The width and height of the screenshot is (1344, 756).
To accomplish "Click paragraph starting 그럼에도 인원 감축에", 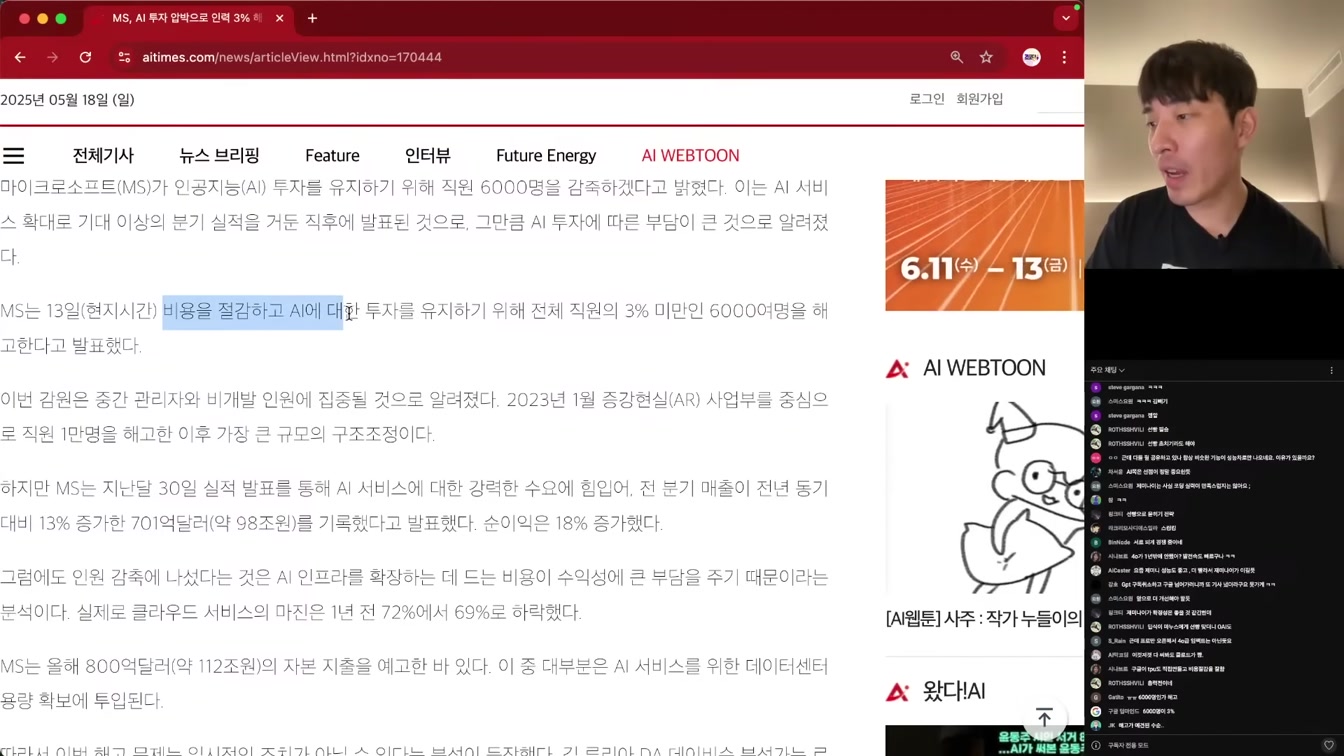I will [414, 594].
